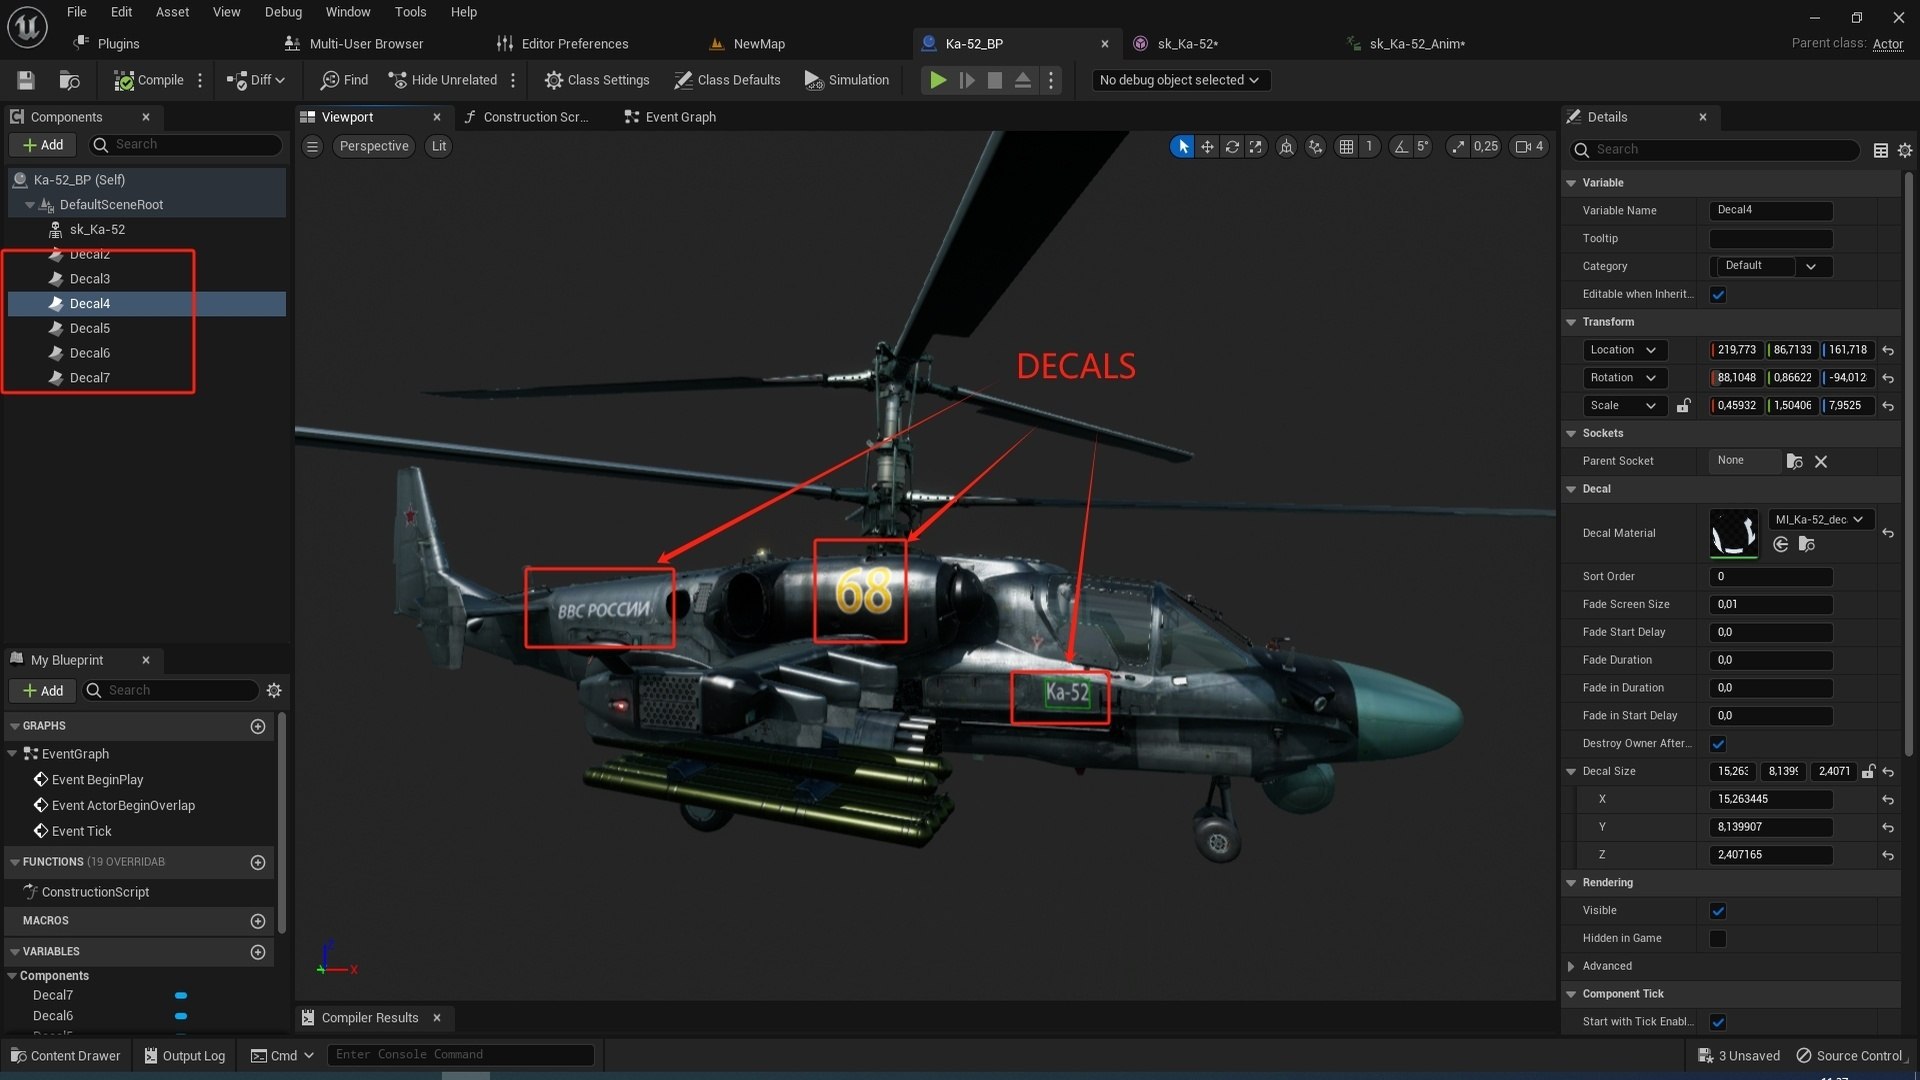Open the Asset menu

pyautogui.click(x=172, y=12)
